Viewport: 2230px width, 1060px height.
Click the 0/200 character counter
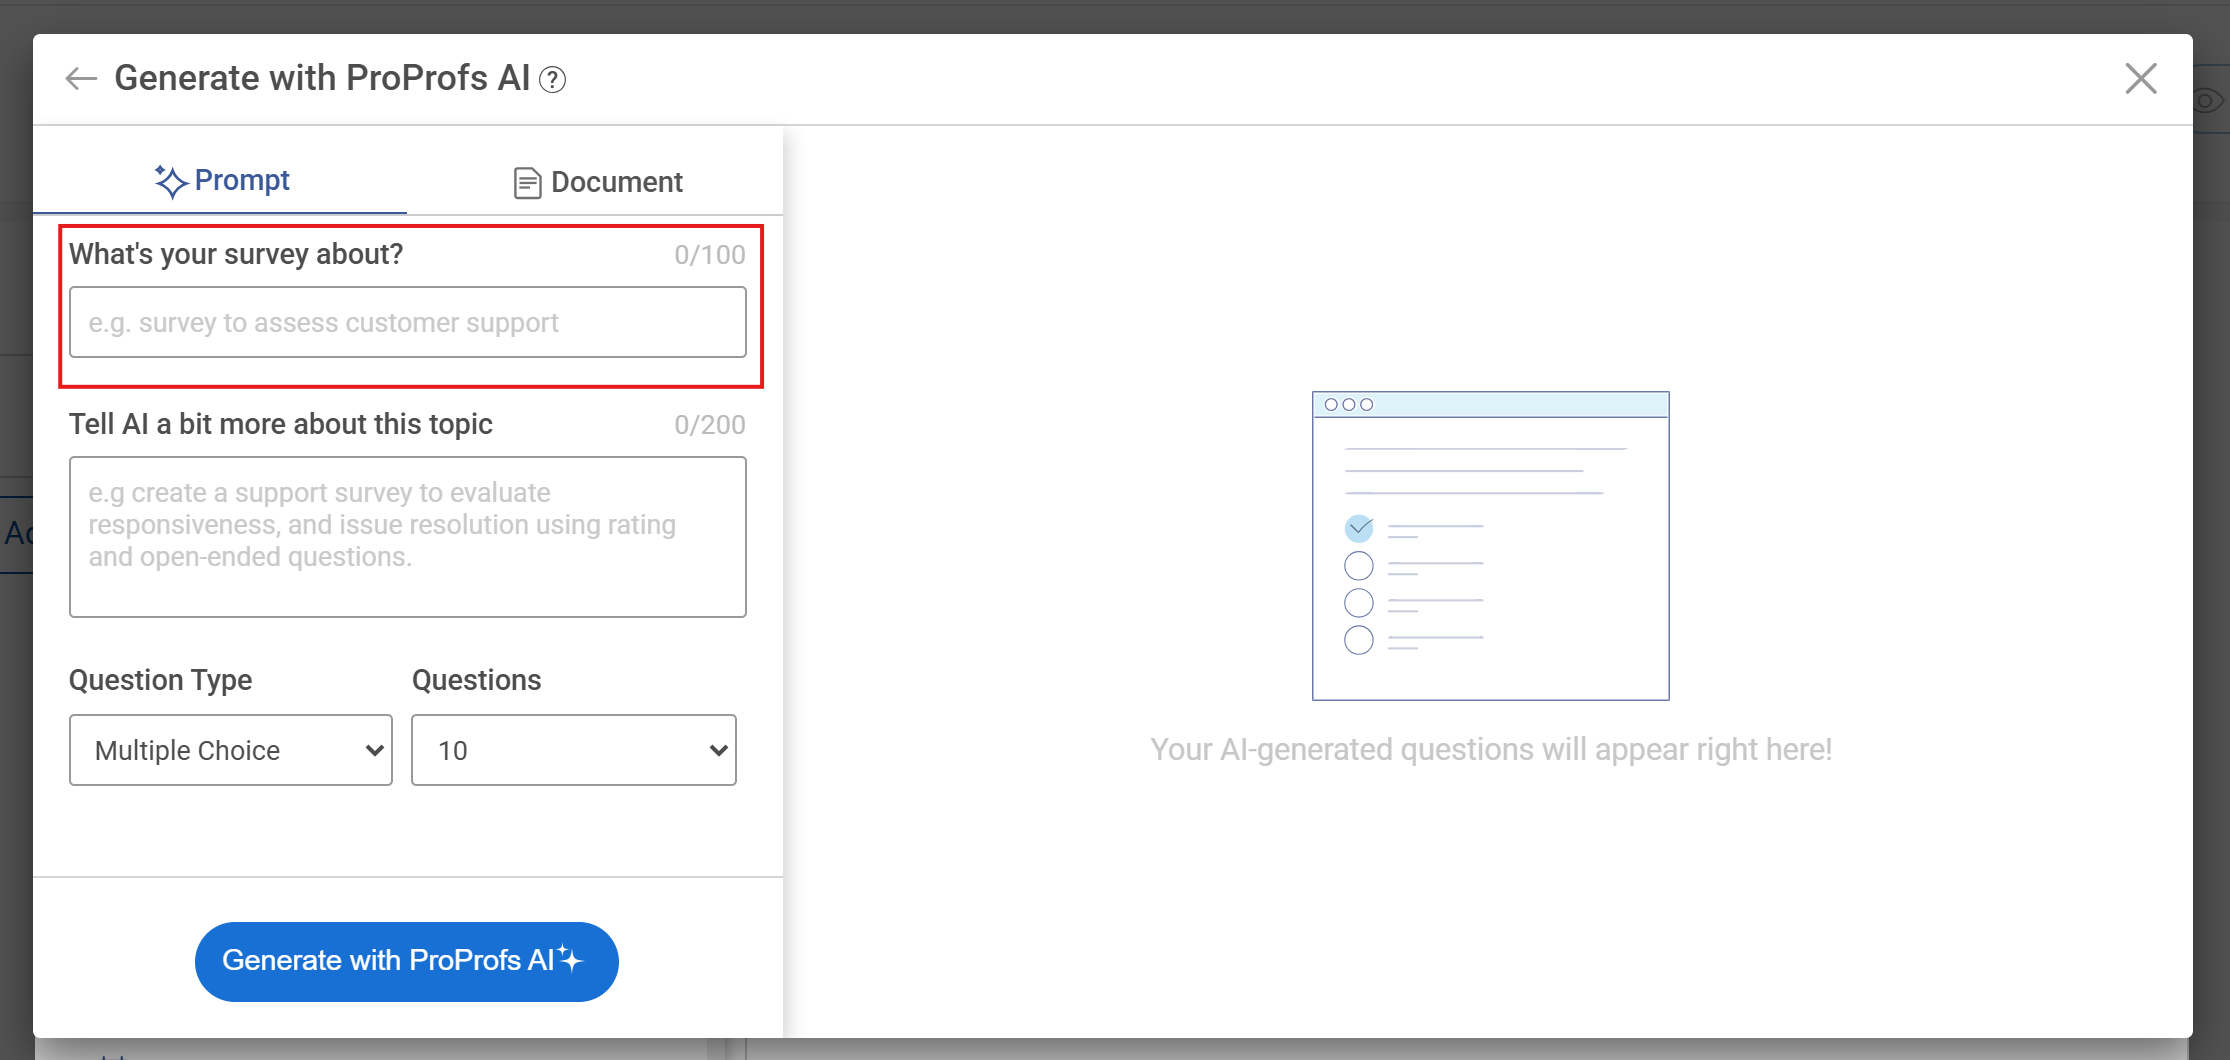pos(710,425)
